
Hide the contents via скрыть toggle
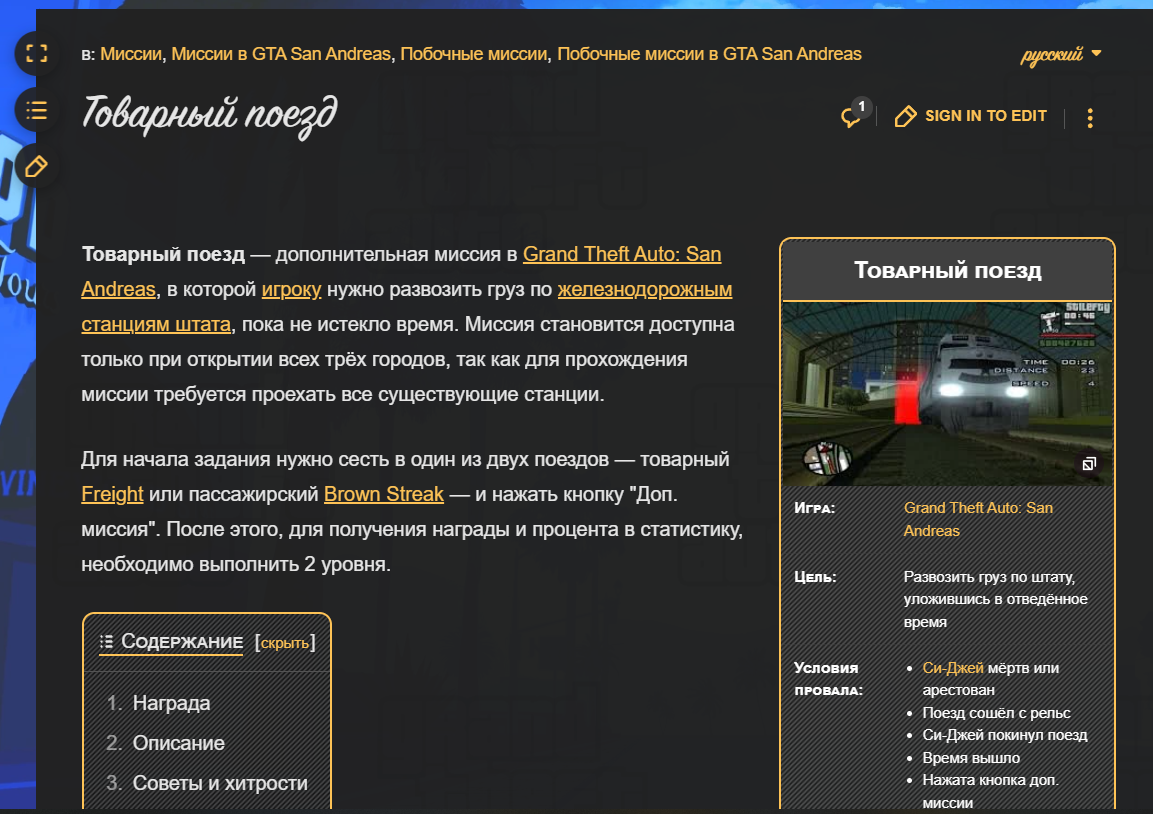(285, 643)
